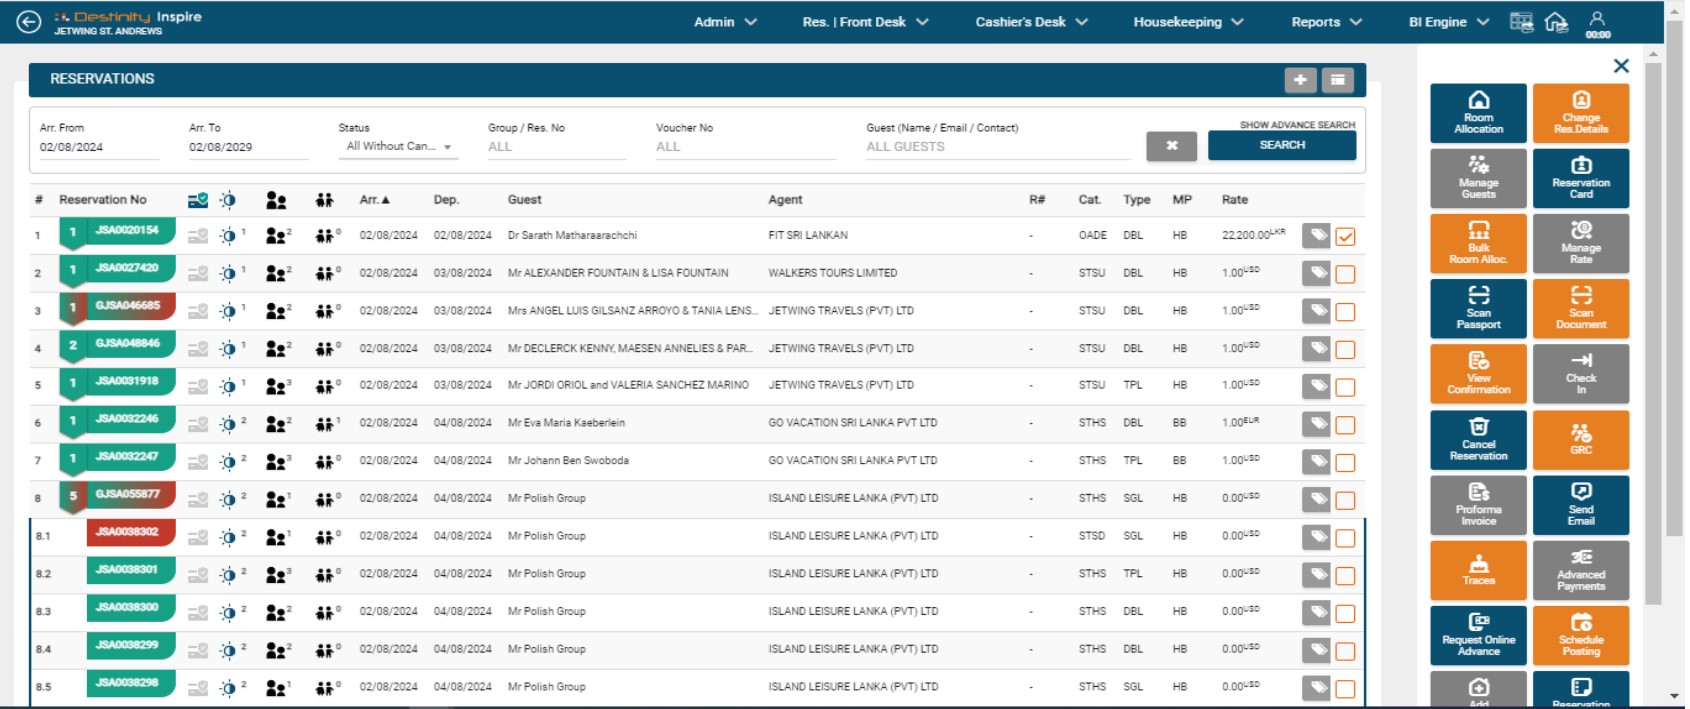Focus the Voucher No field

tap(745, 147)
